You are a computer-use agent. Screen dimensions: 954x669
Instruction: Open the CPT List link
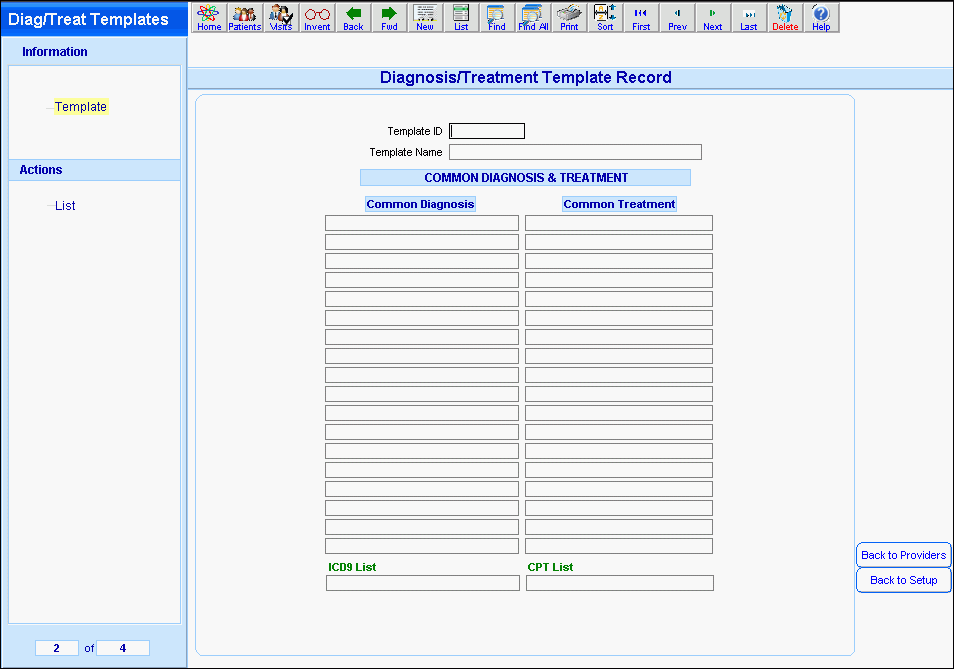point(550,567)
